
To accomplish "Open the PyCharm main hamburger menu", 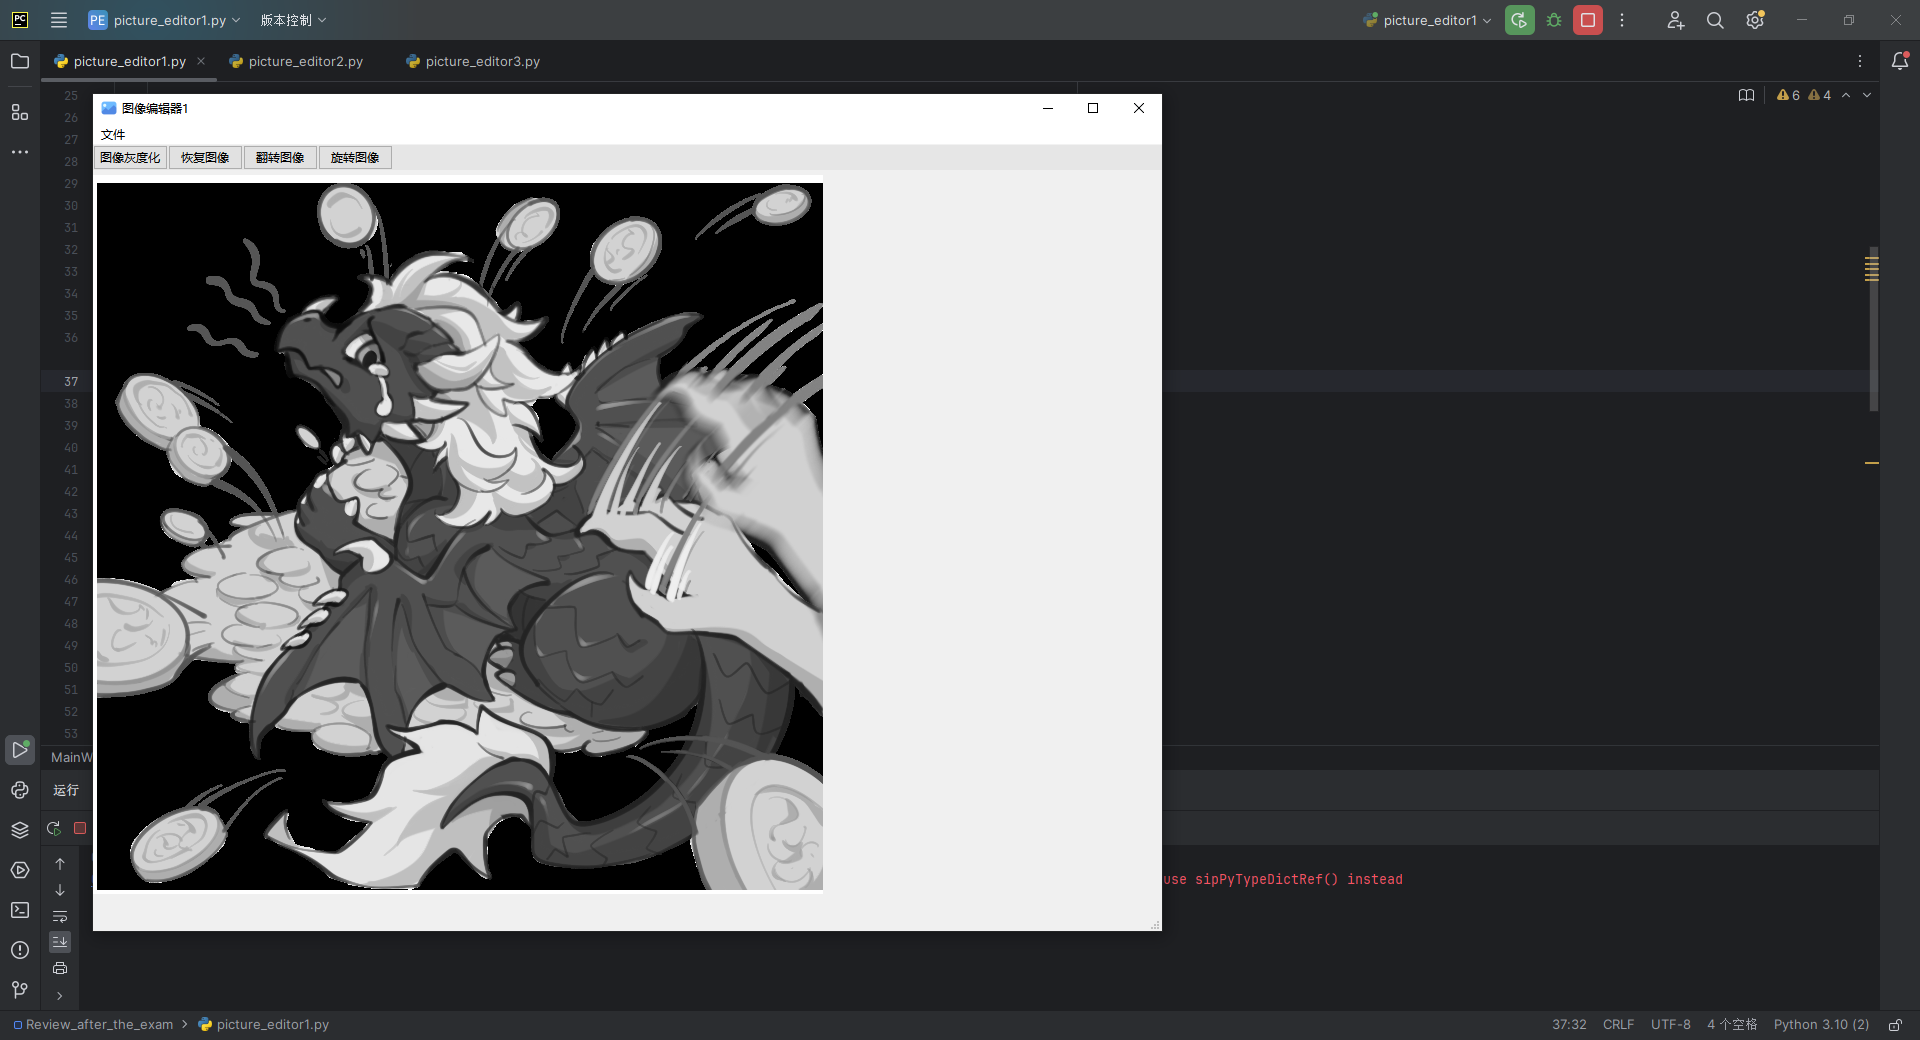I will [59, 20].
